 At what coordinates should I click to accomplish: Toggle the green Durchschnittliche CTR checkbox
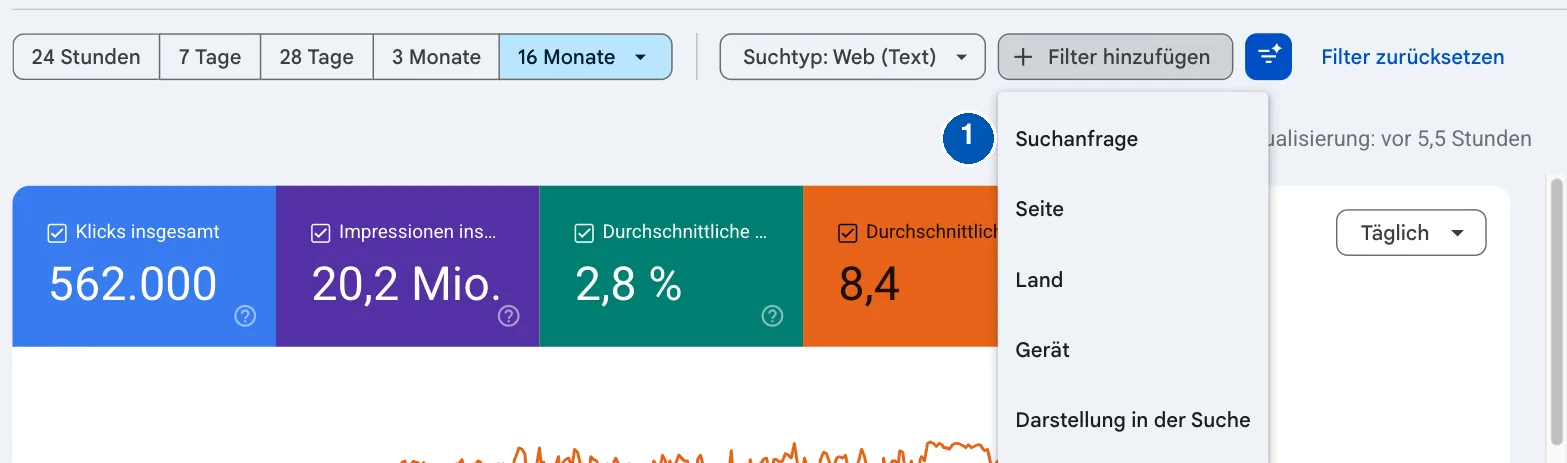tap(584, 233)
